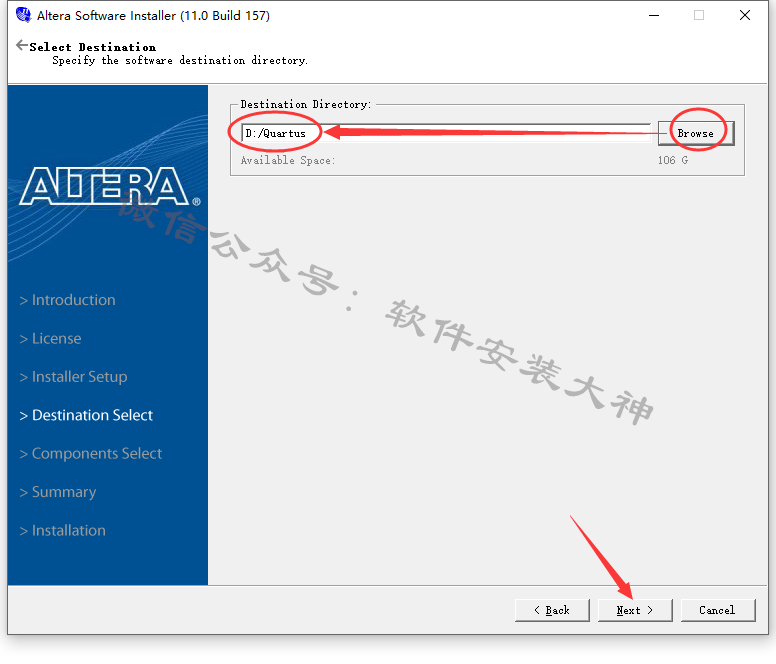
Task: Select the Installer Setup step
Action: (x=73, y=377)
